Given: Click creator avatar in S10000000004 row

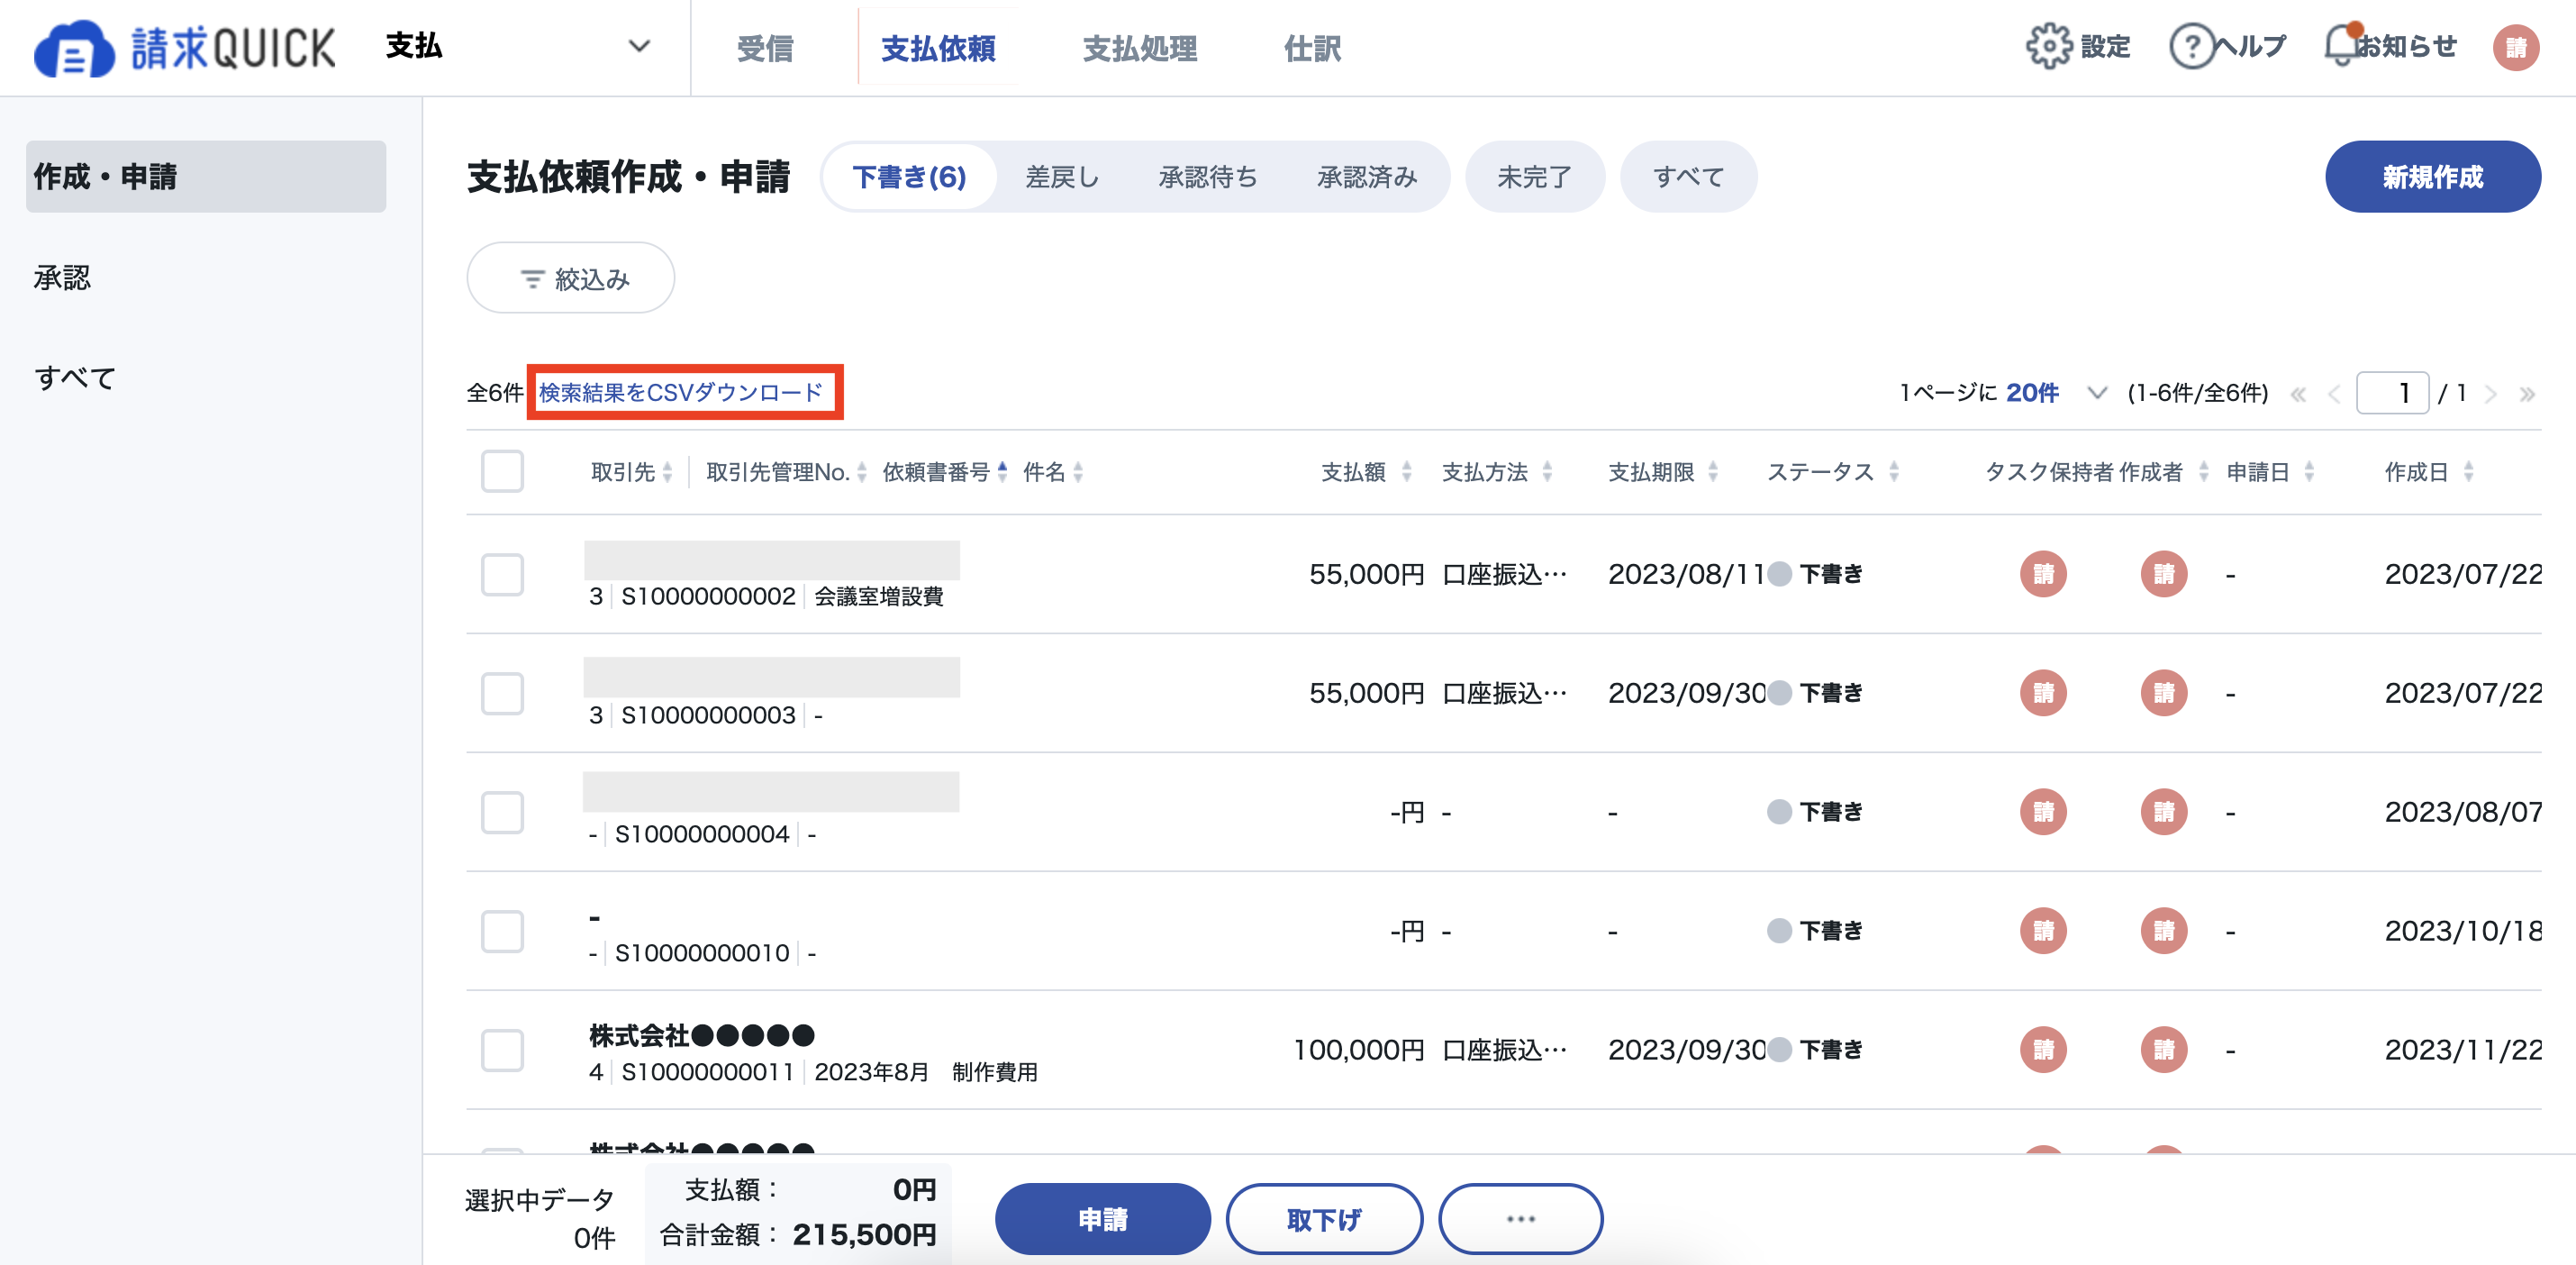Looking at the screenshot, I should (x=2163, y=812).
